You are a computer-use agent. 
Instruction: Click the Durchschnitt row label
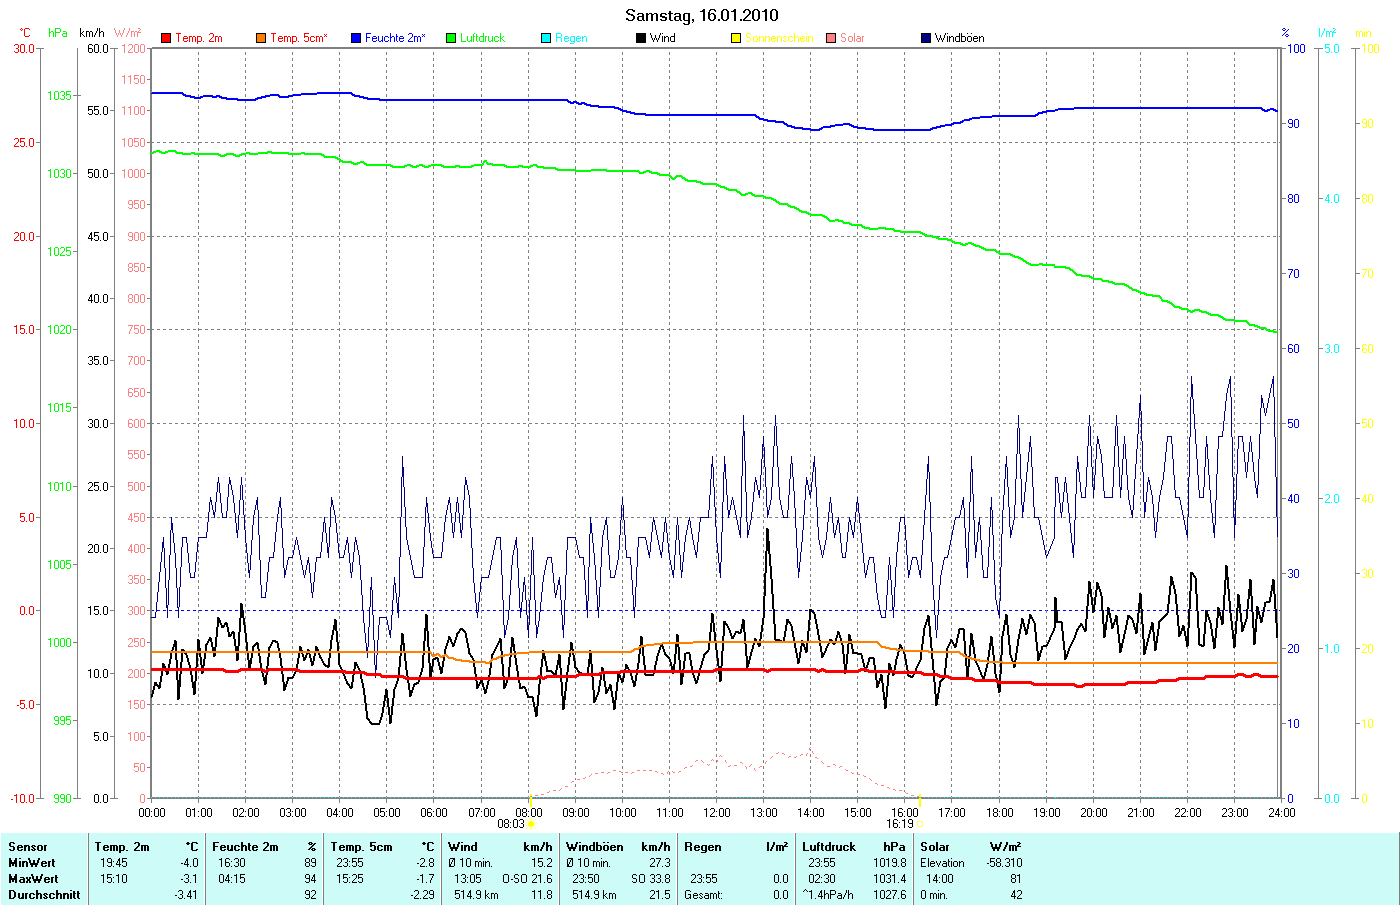pos(44,895)
